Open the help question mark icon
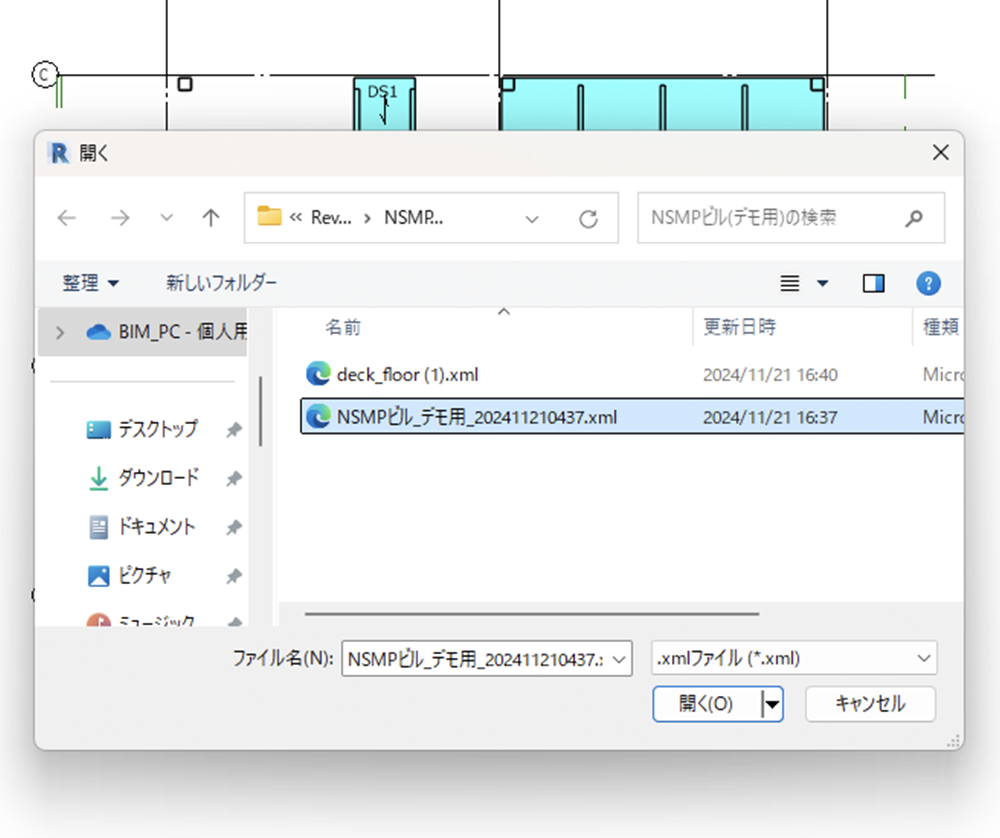Screen dimensions: 1000x838 click(x=928, y=283)
